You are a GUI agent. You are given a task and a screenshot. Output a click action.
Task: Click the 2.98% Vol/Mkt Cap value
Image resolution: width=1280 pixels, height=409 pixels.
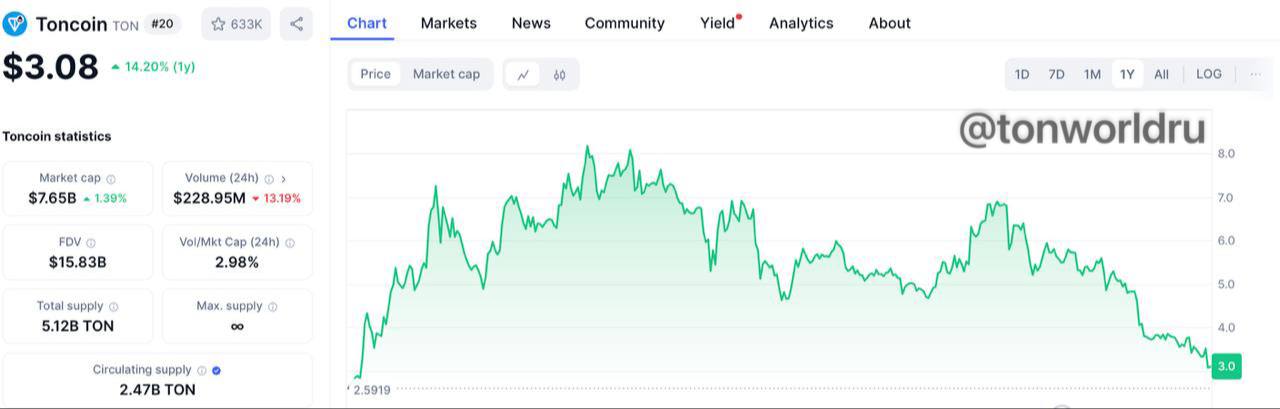[x=237, y=262]
